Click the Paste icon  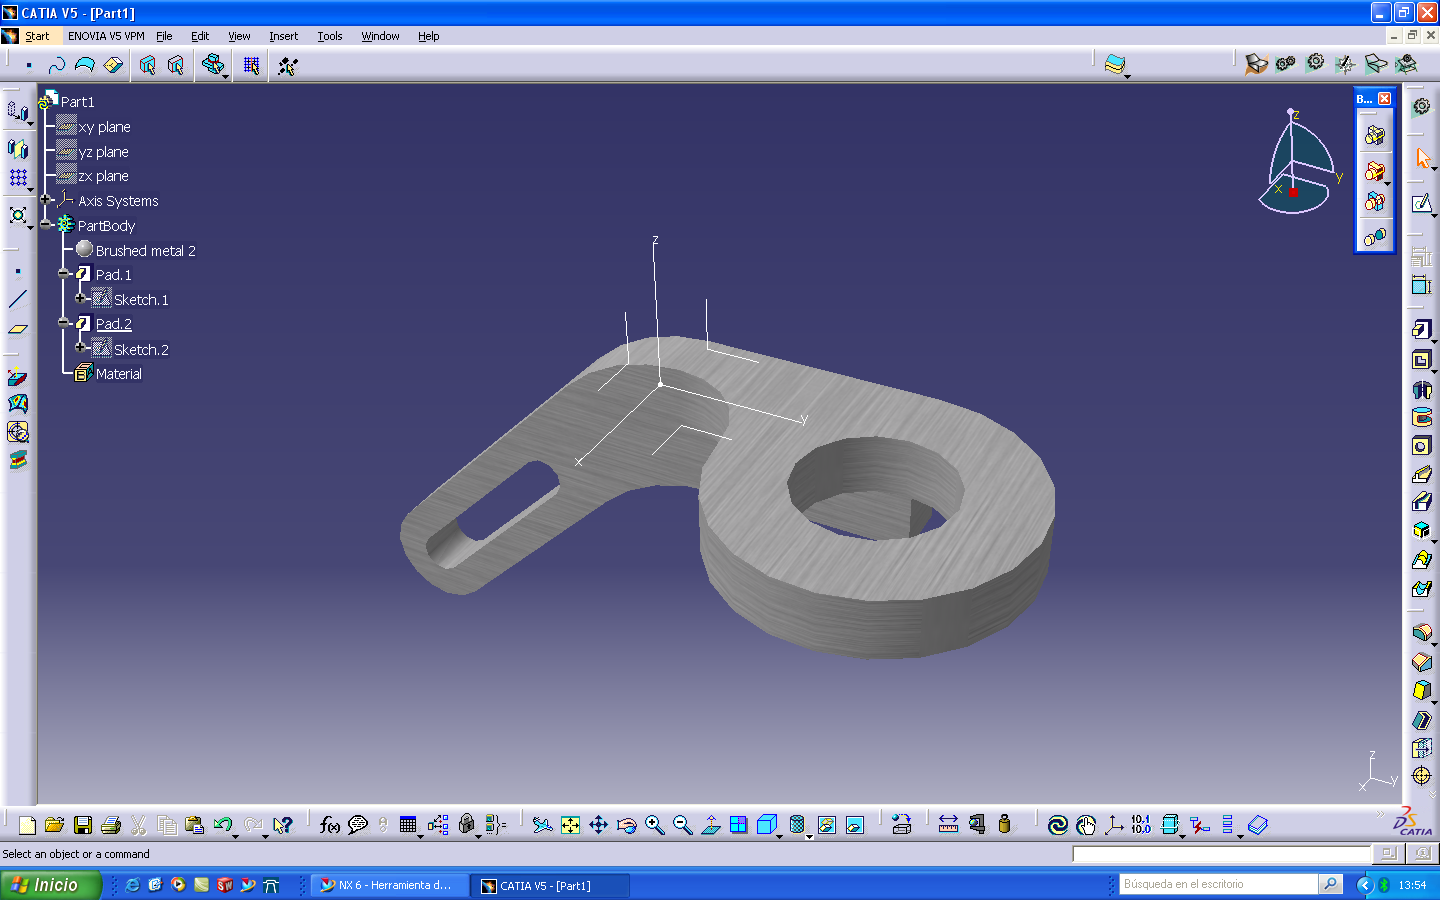195,825
